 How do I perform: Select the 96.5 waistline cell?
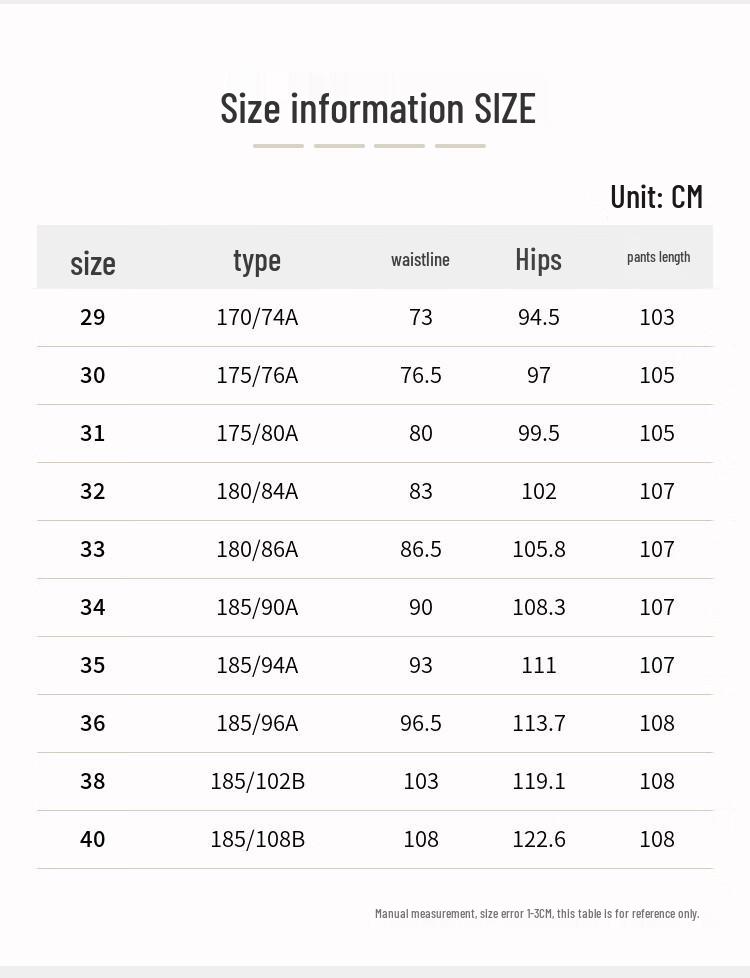(x=420, y=723)
